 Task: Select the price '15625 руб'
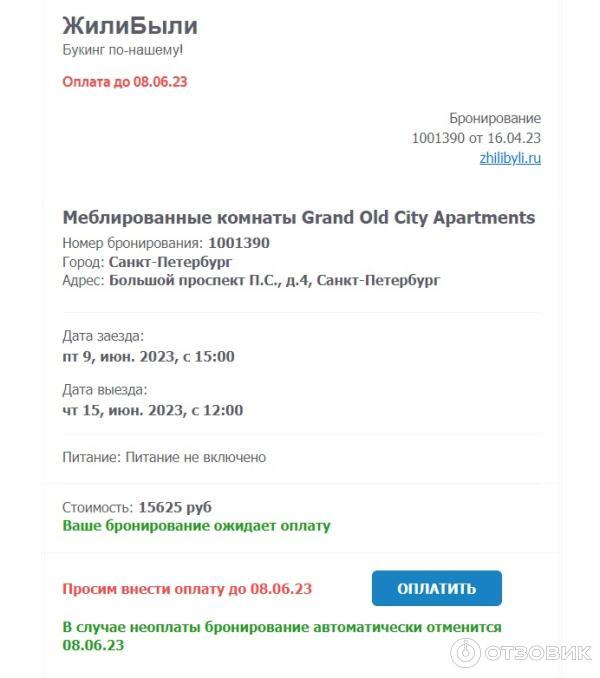click(x=175, y=507)
